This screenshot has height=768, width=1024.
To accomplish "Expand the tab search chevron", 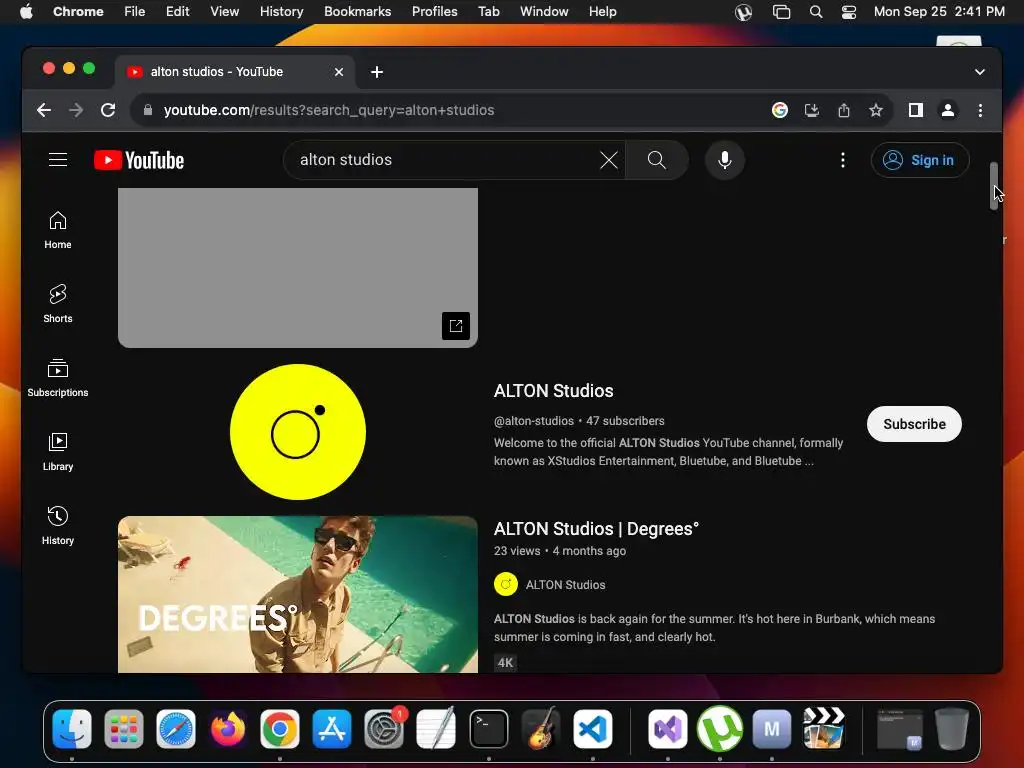I will coord(980,72).
